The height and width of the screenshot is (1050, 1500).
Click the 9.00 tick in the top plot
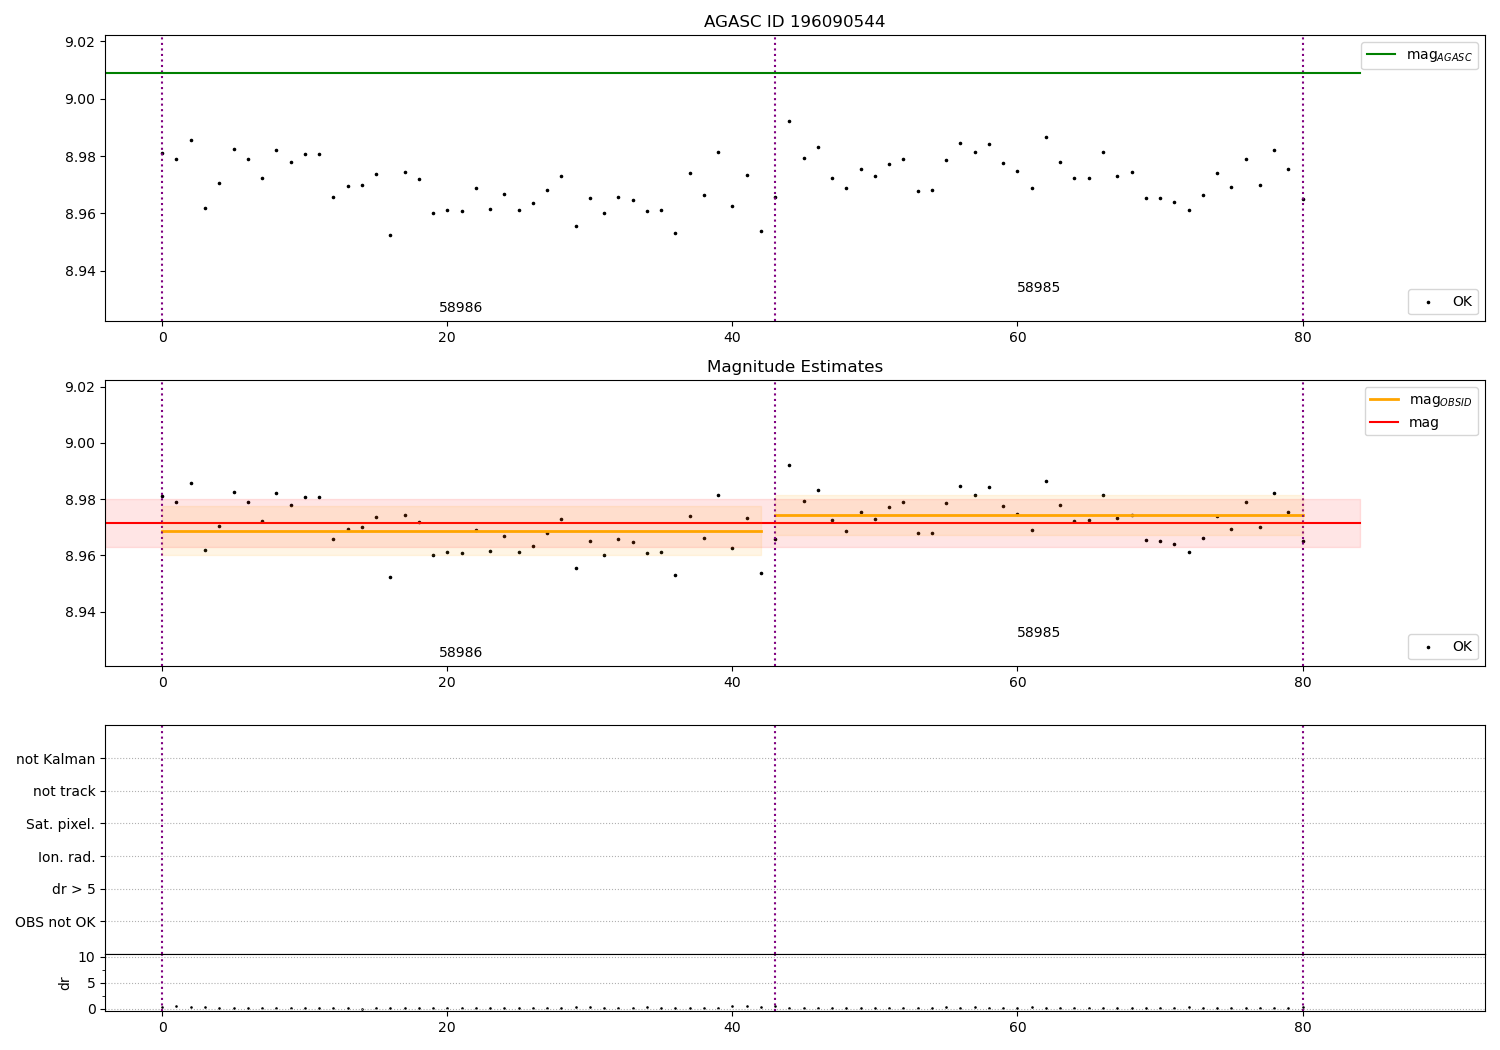[x=78, y=99]
